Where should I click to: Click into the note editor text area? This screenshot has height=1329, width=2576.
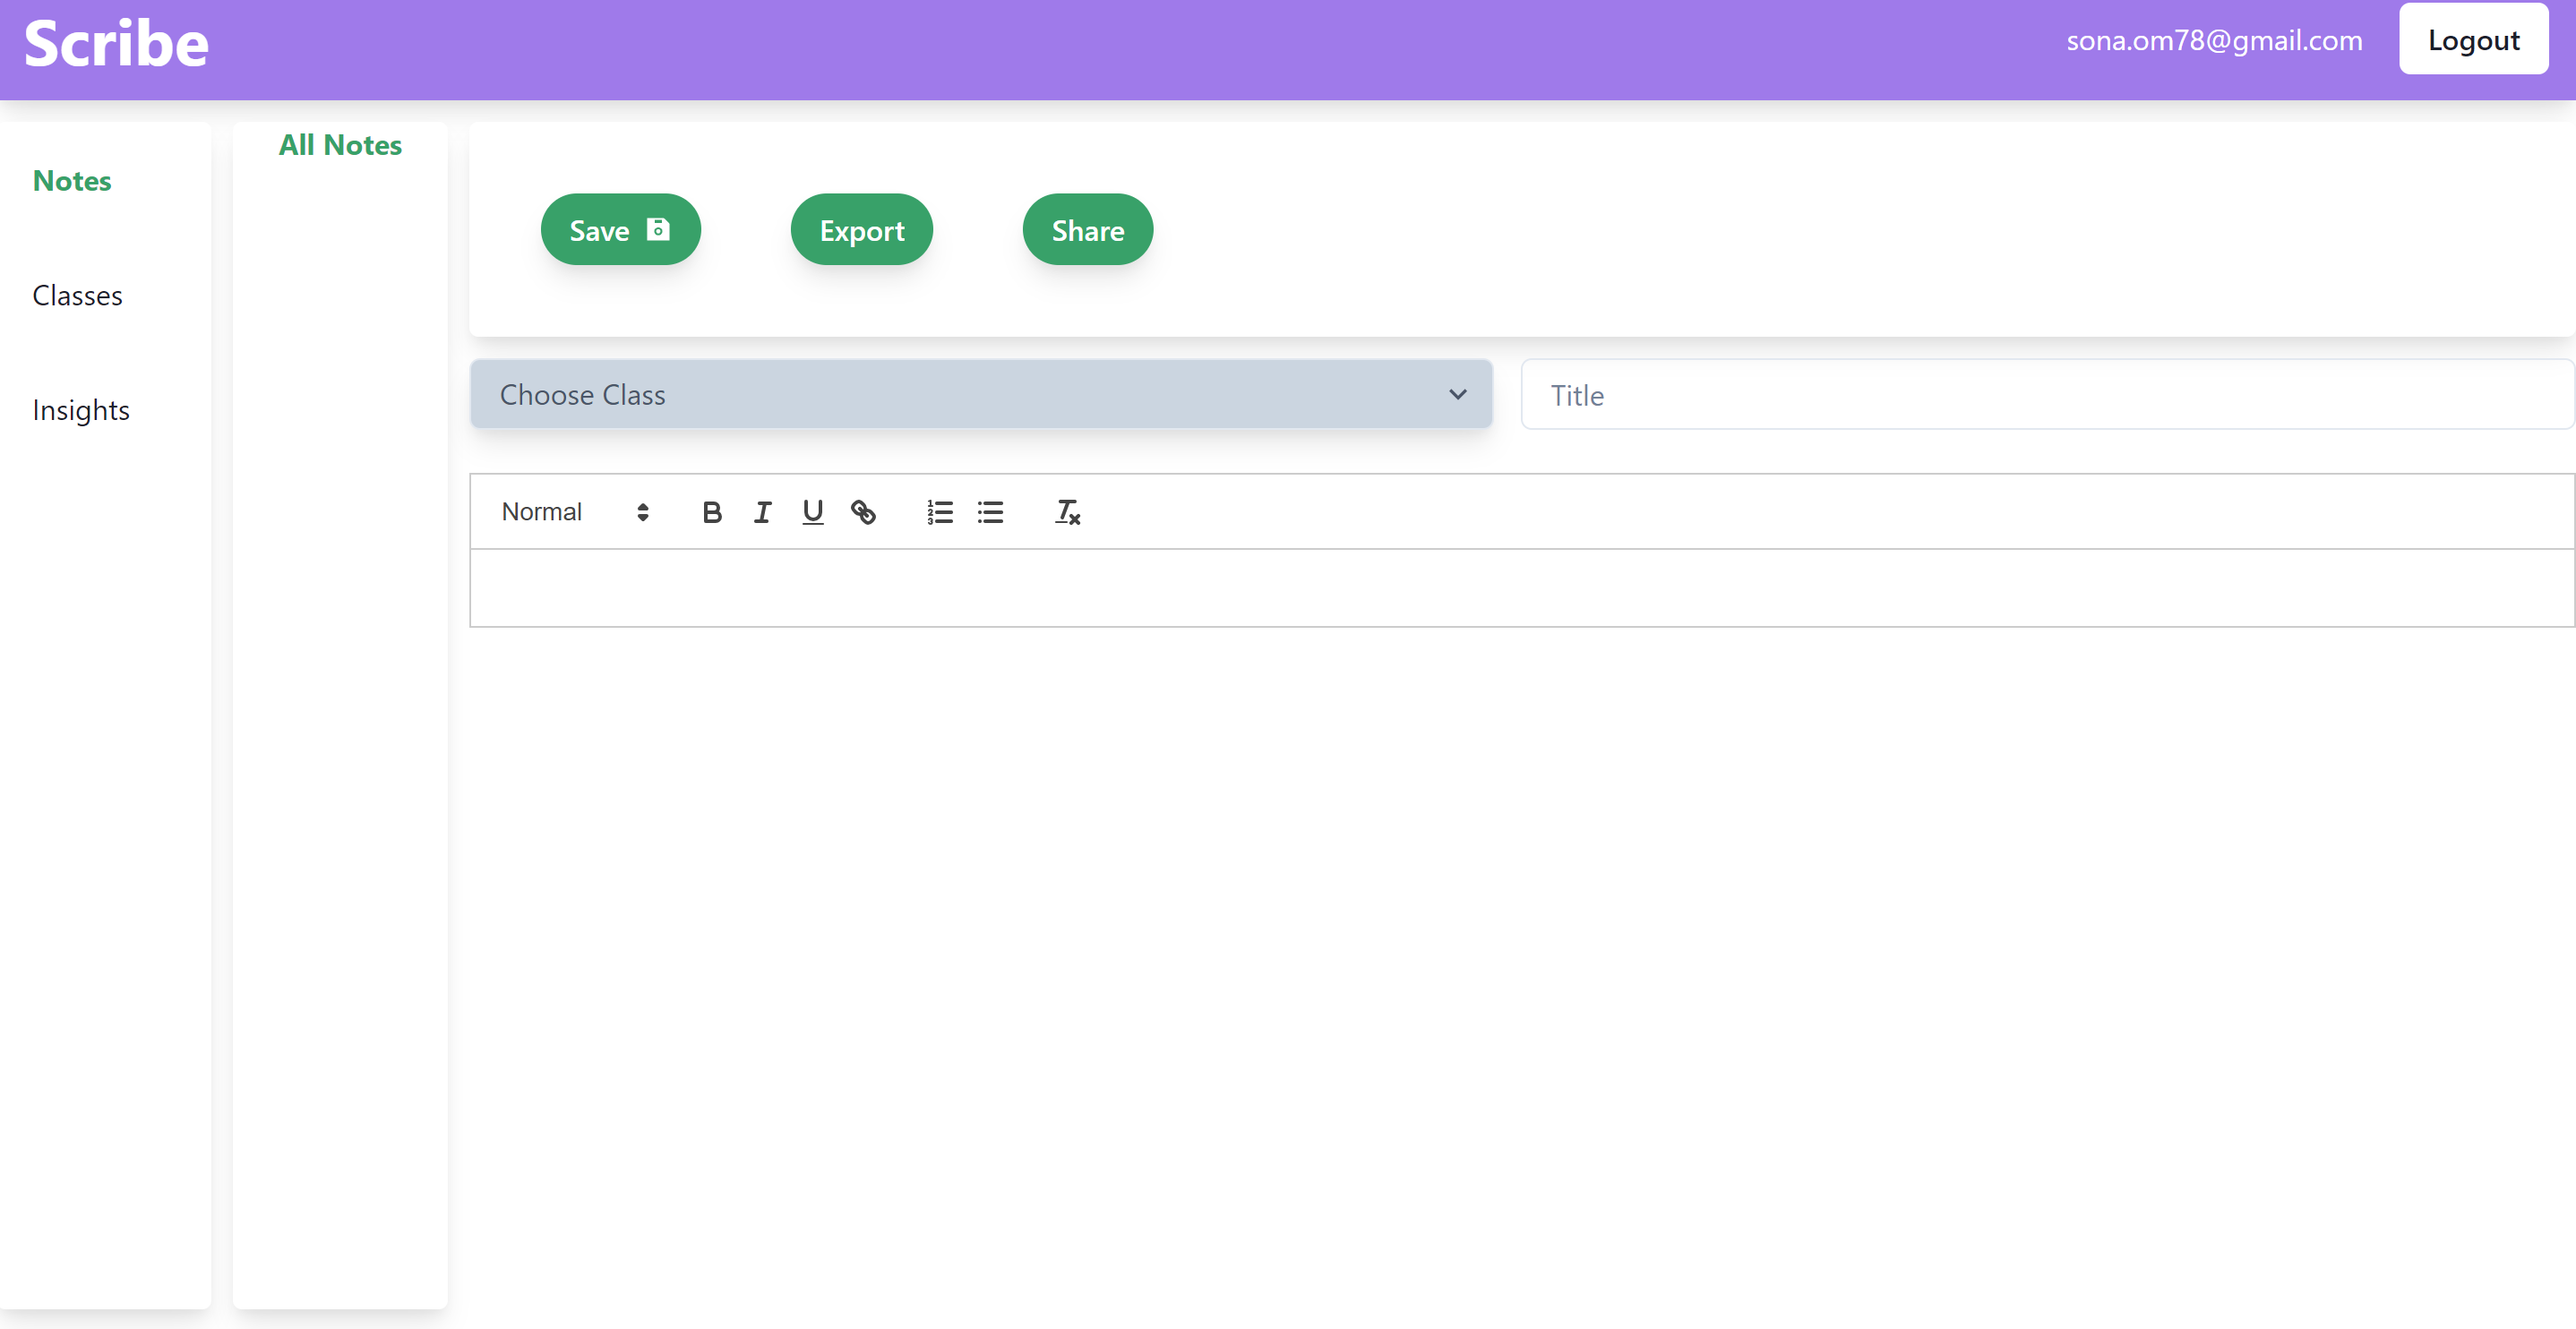tap(1520, 588)
